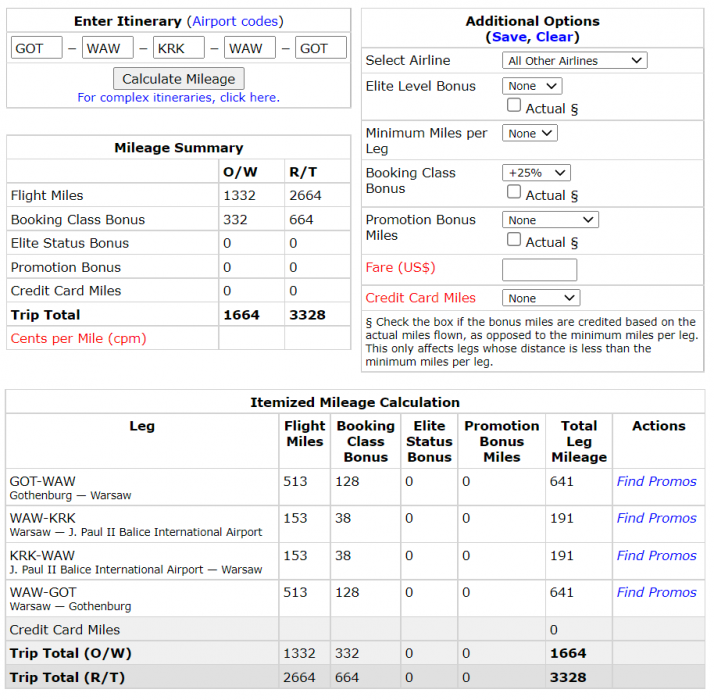
Task: Enable the Actual checkbox under Booking Class Bonus
Action: (x=514, y=193)
